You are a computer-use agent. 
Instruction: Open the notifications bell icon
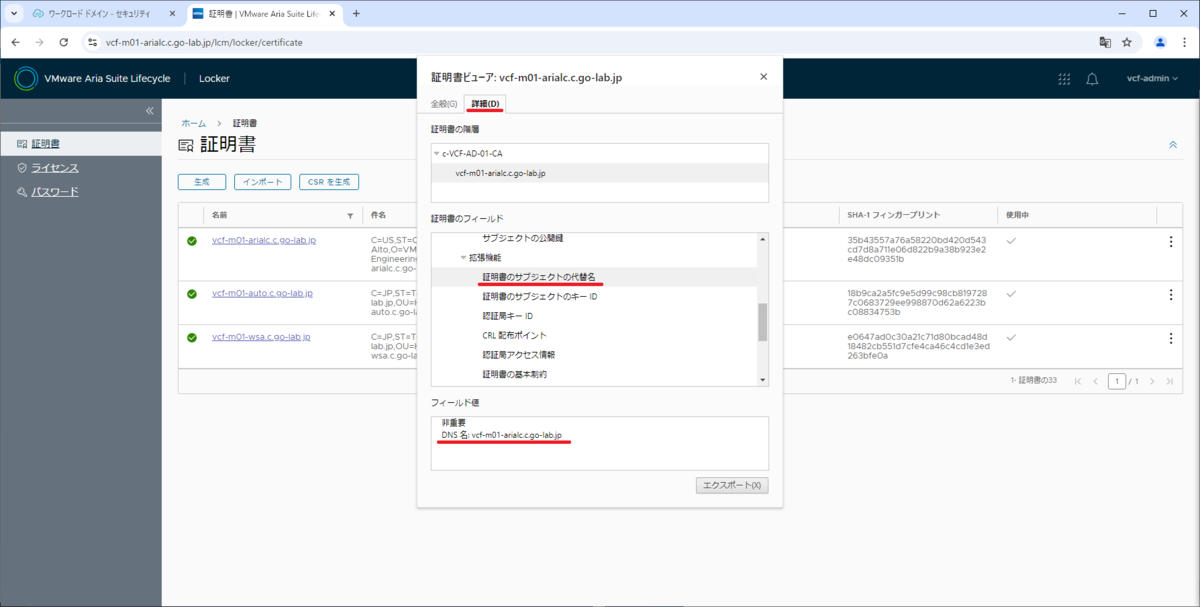(1092, 79)
